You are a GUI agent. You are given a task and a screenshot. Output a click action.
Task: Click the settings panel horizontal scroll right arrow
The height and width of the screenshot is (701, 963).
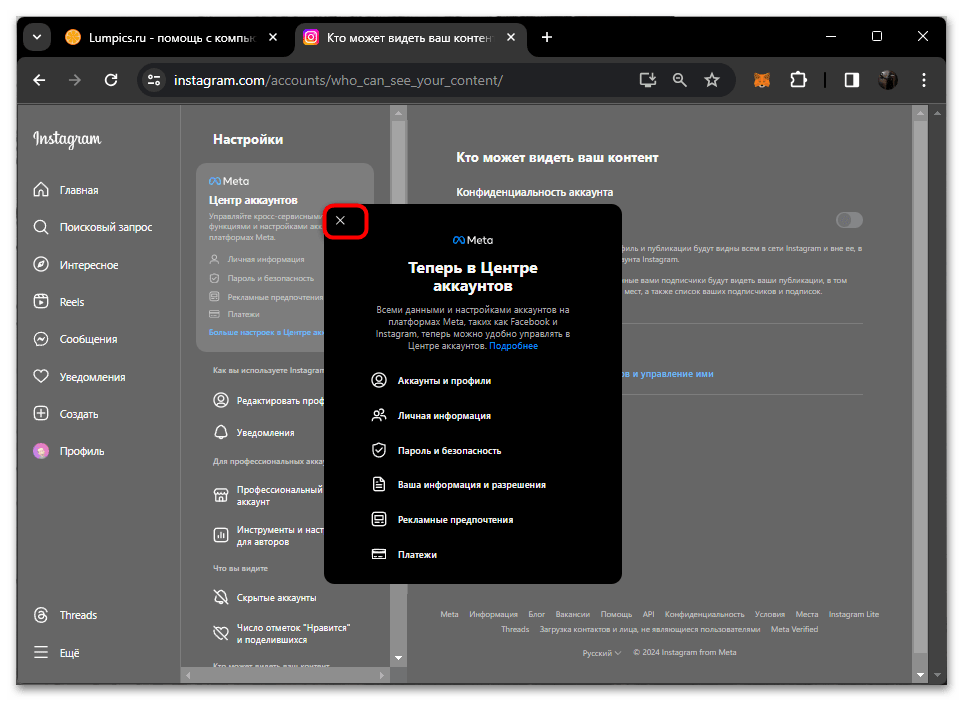tap(381, 675)
